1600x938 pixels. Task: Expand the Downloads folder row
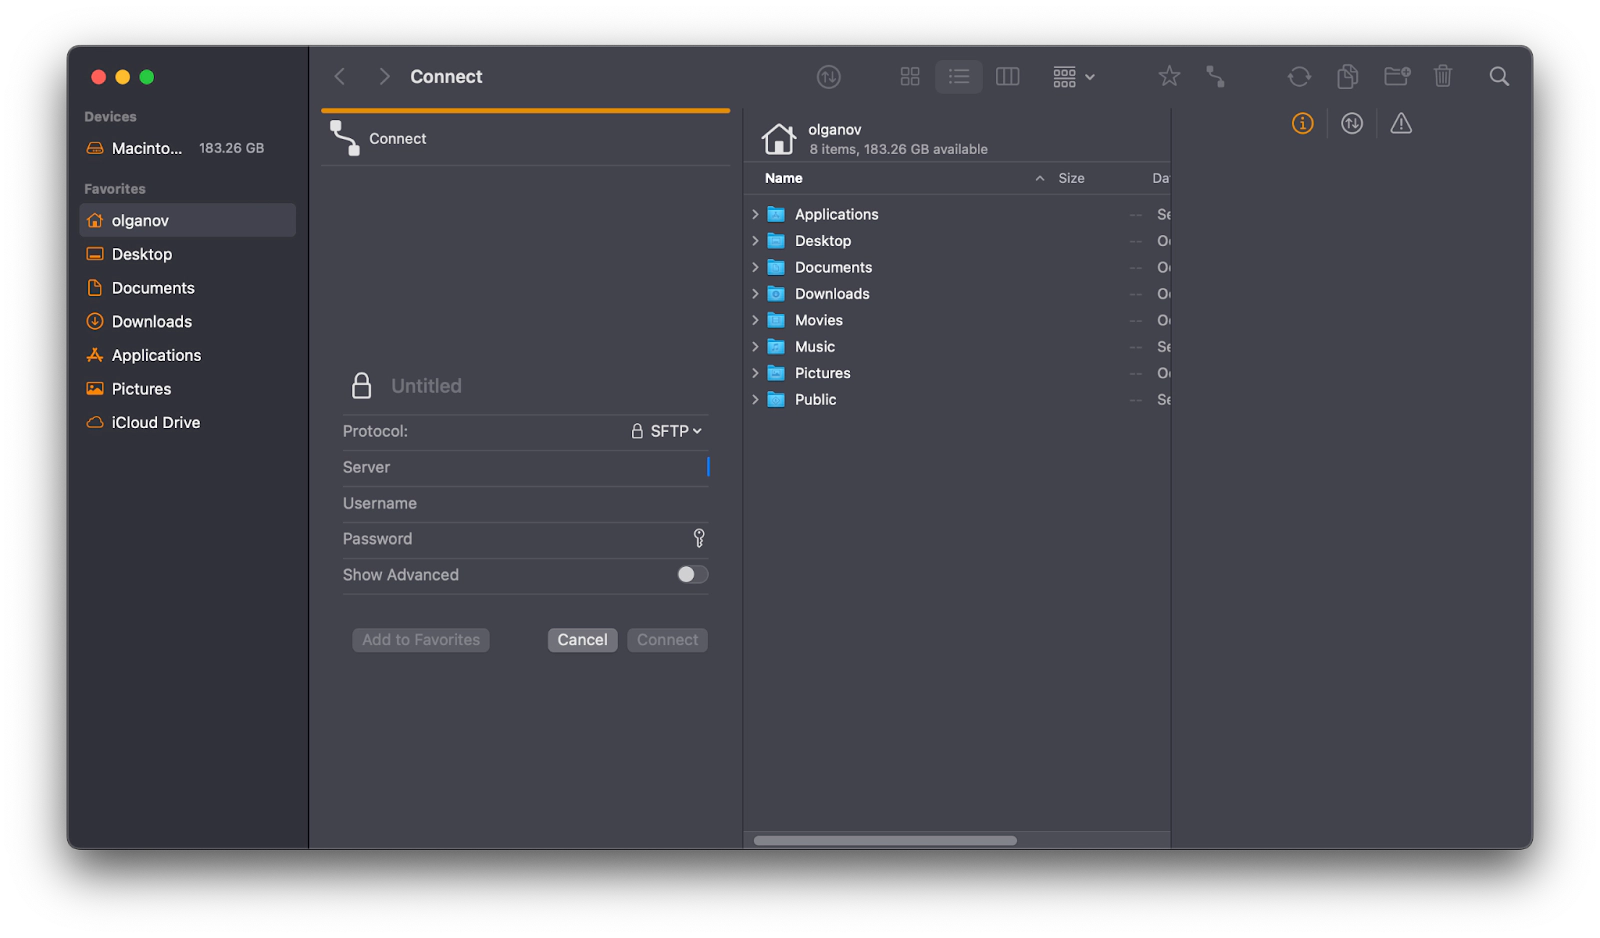[x=755, y=294]
